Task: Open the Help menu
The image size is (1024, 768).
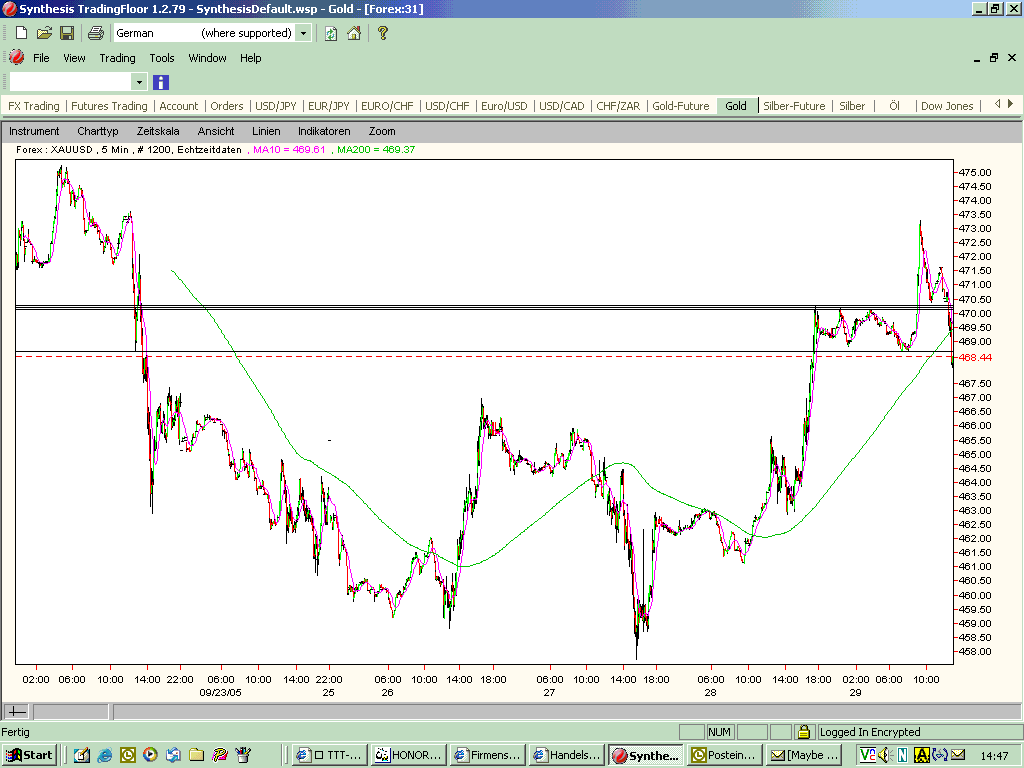Action: pyautogui.click(x=251, y=58)
